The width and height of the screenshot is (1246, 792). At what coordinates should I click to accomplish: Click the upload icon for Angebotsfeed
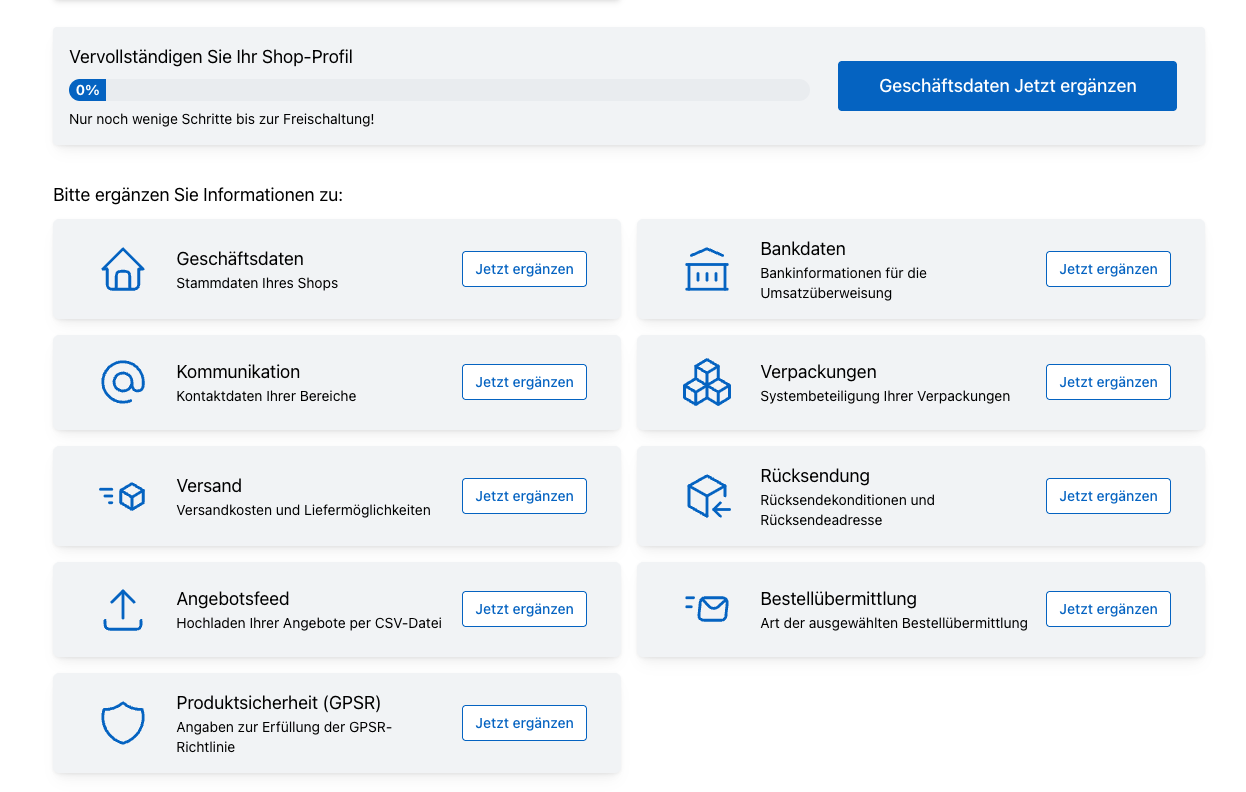123,609
